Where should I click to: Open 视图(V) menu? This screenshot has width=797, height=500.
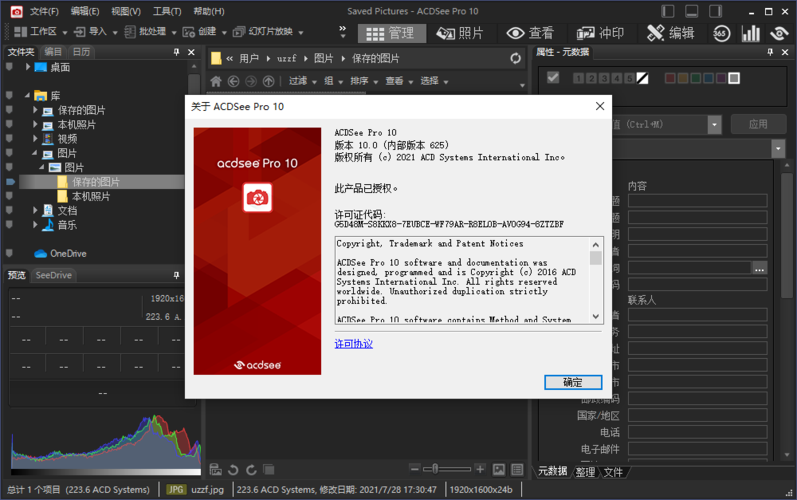tap(126, 11)
